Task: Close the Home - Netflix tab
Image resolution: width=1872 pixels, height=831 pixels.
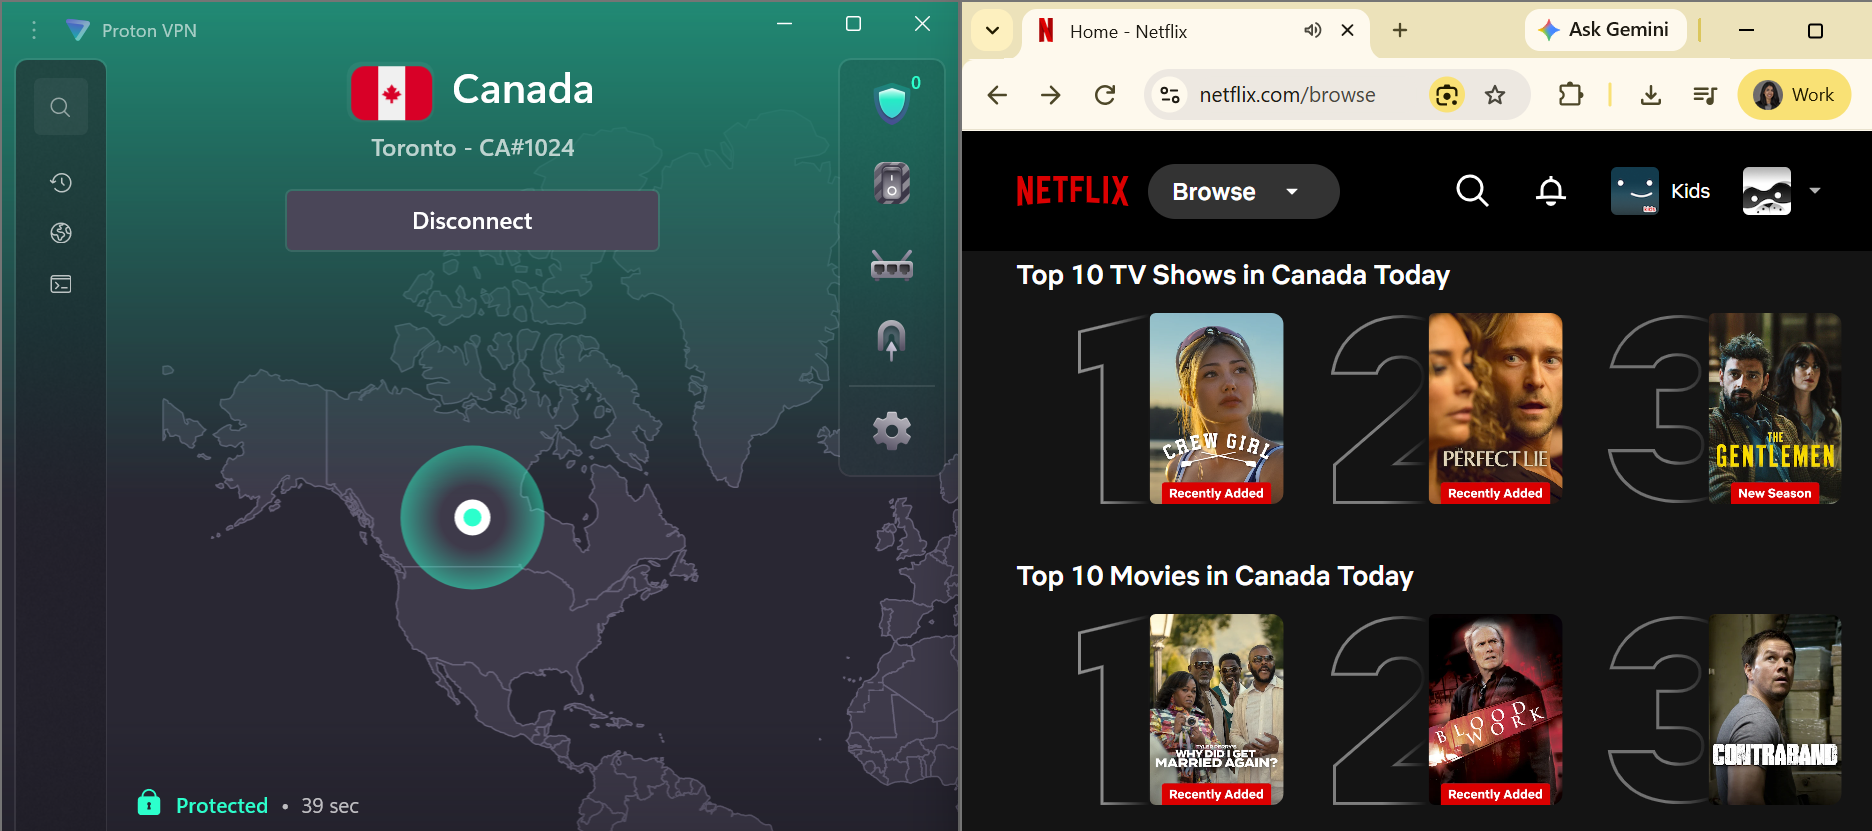Action: tap(1347, 30)
